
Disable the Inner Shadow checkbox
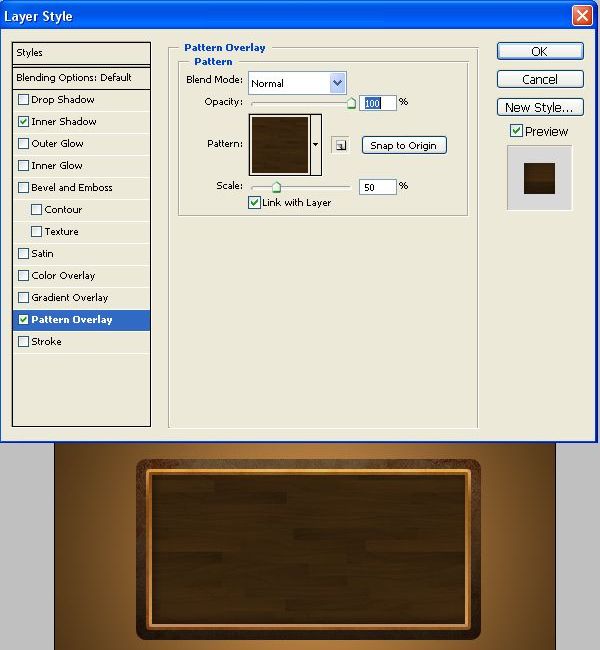pos(24,122)
